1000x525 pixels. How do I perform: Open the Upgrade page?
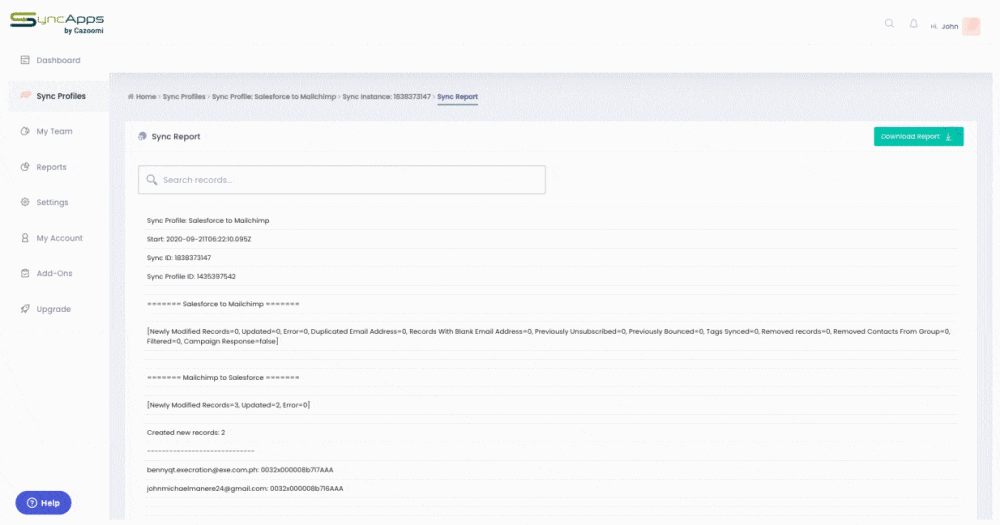(x=54, y=309)
